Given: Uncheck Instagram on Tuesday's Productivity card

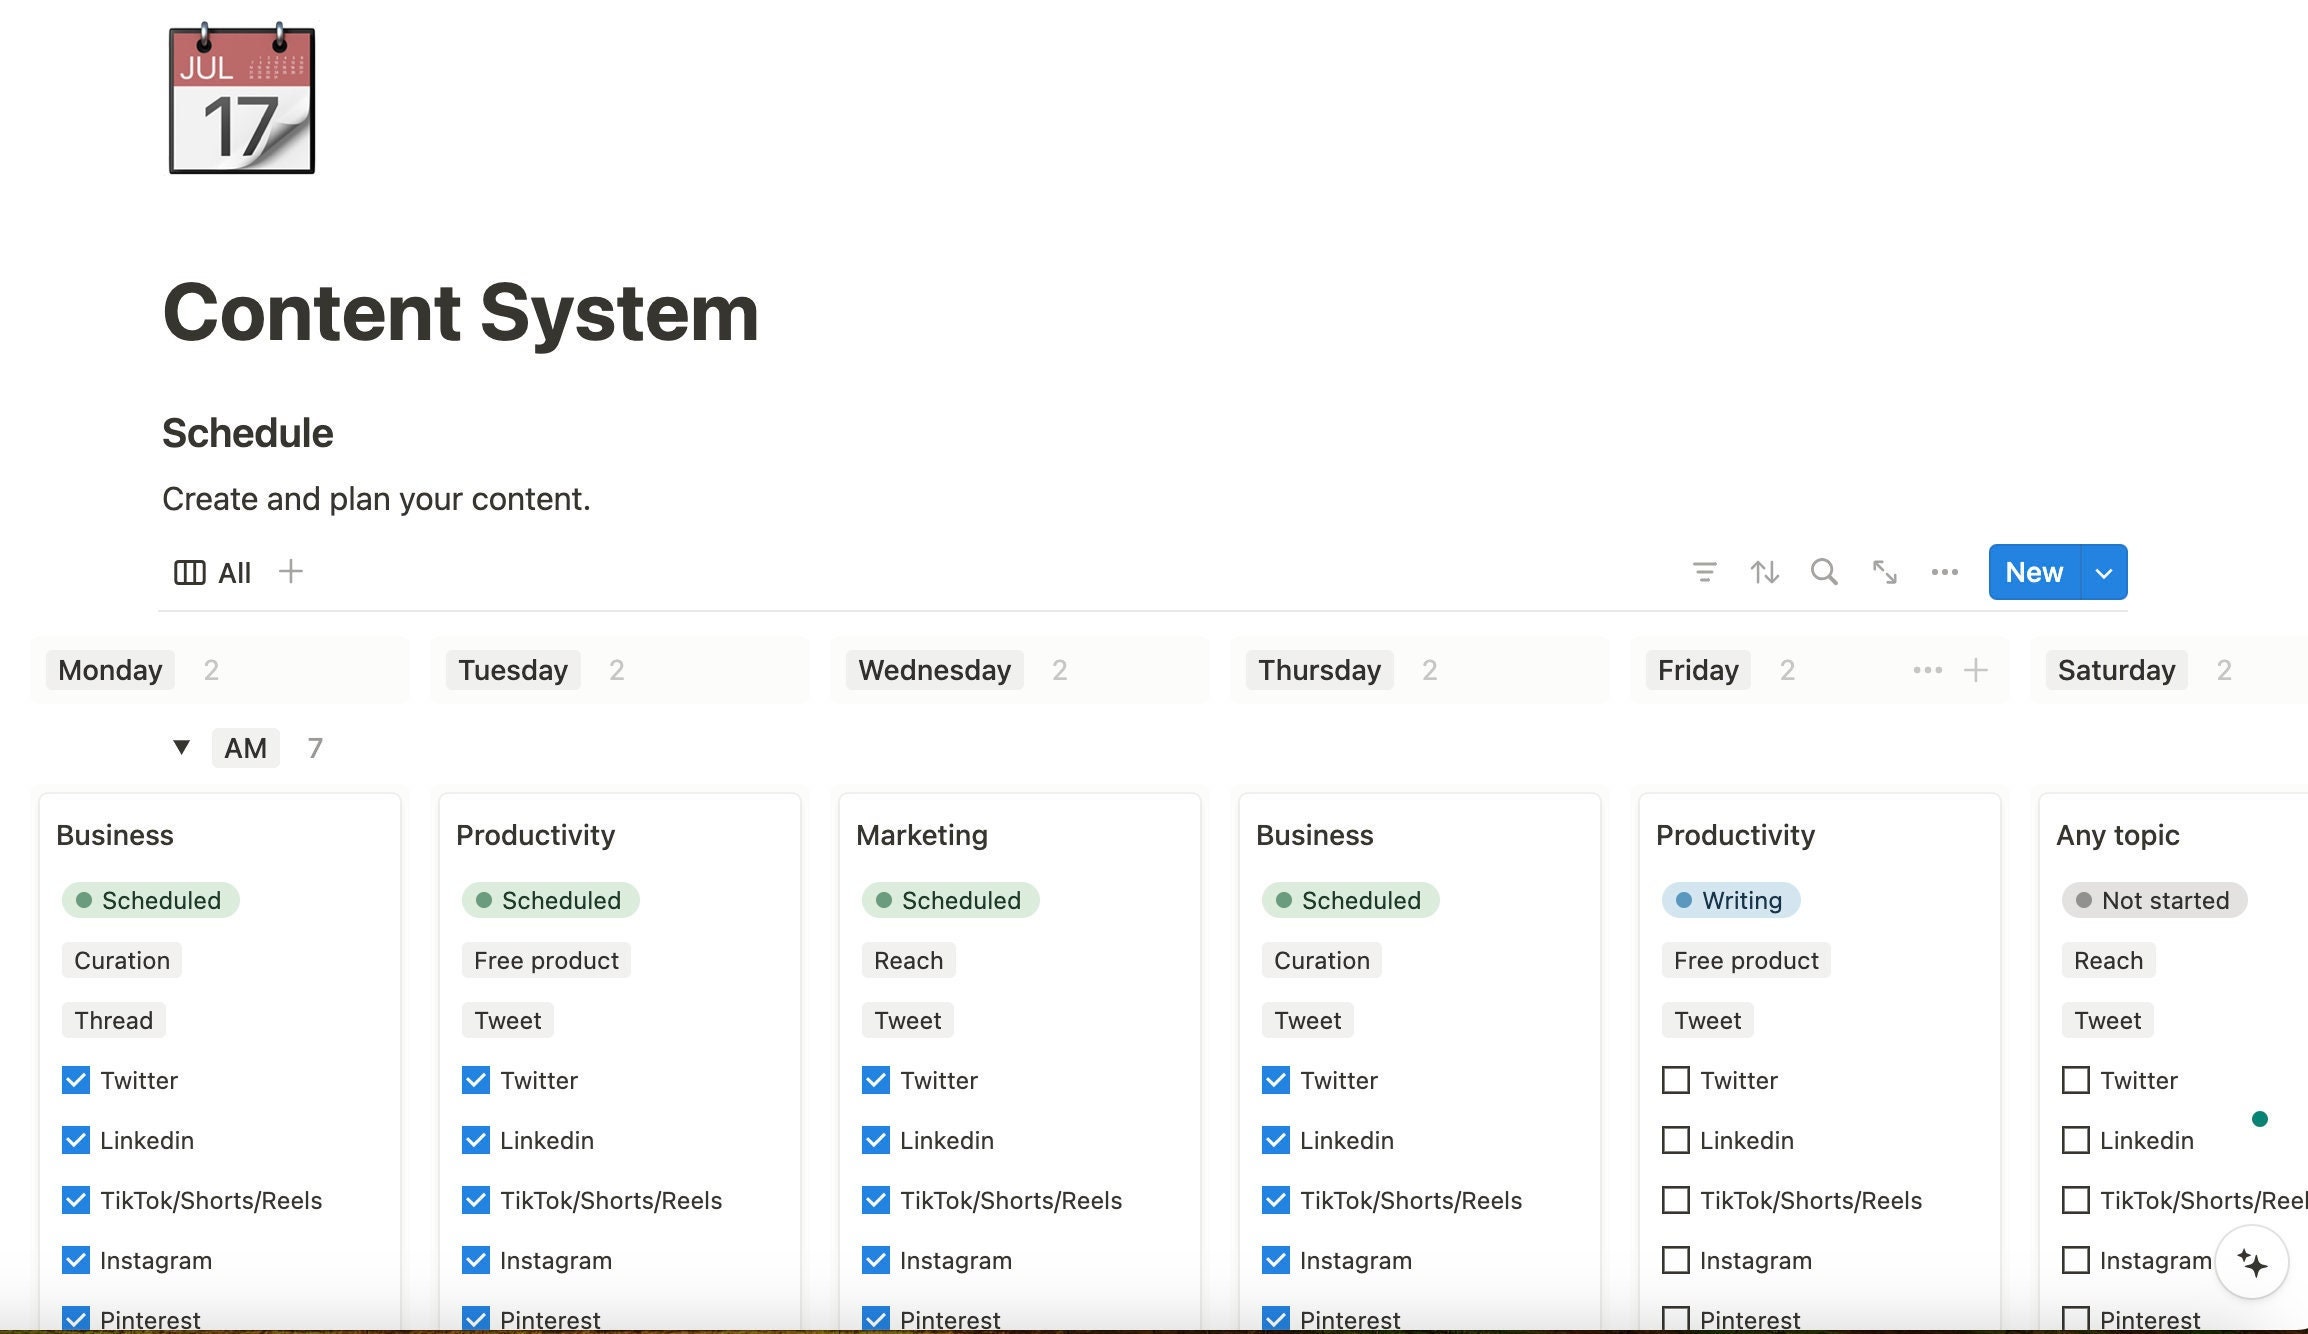Looking at the screenshot, I should coord(476,1260).
